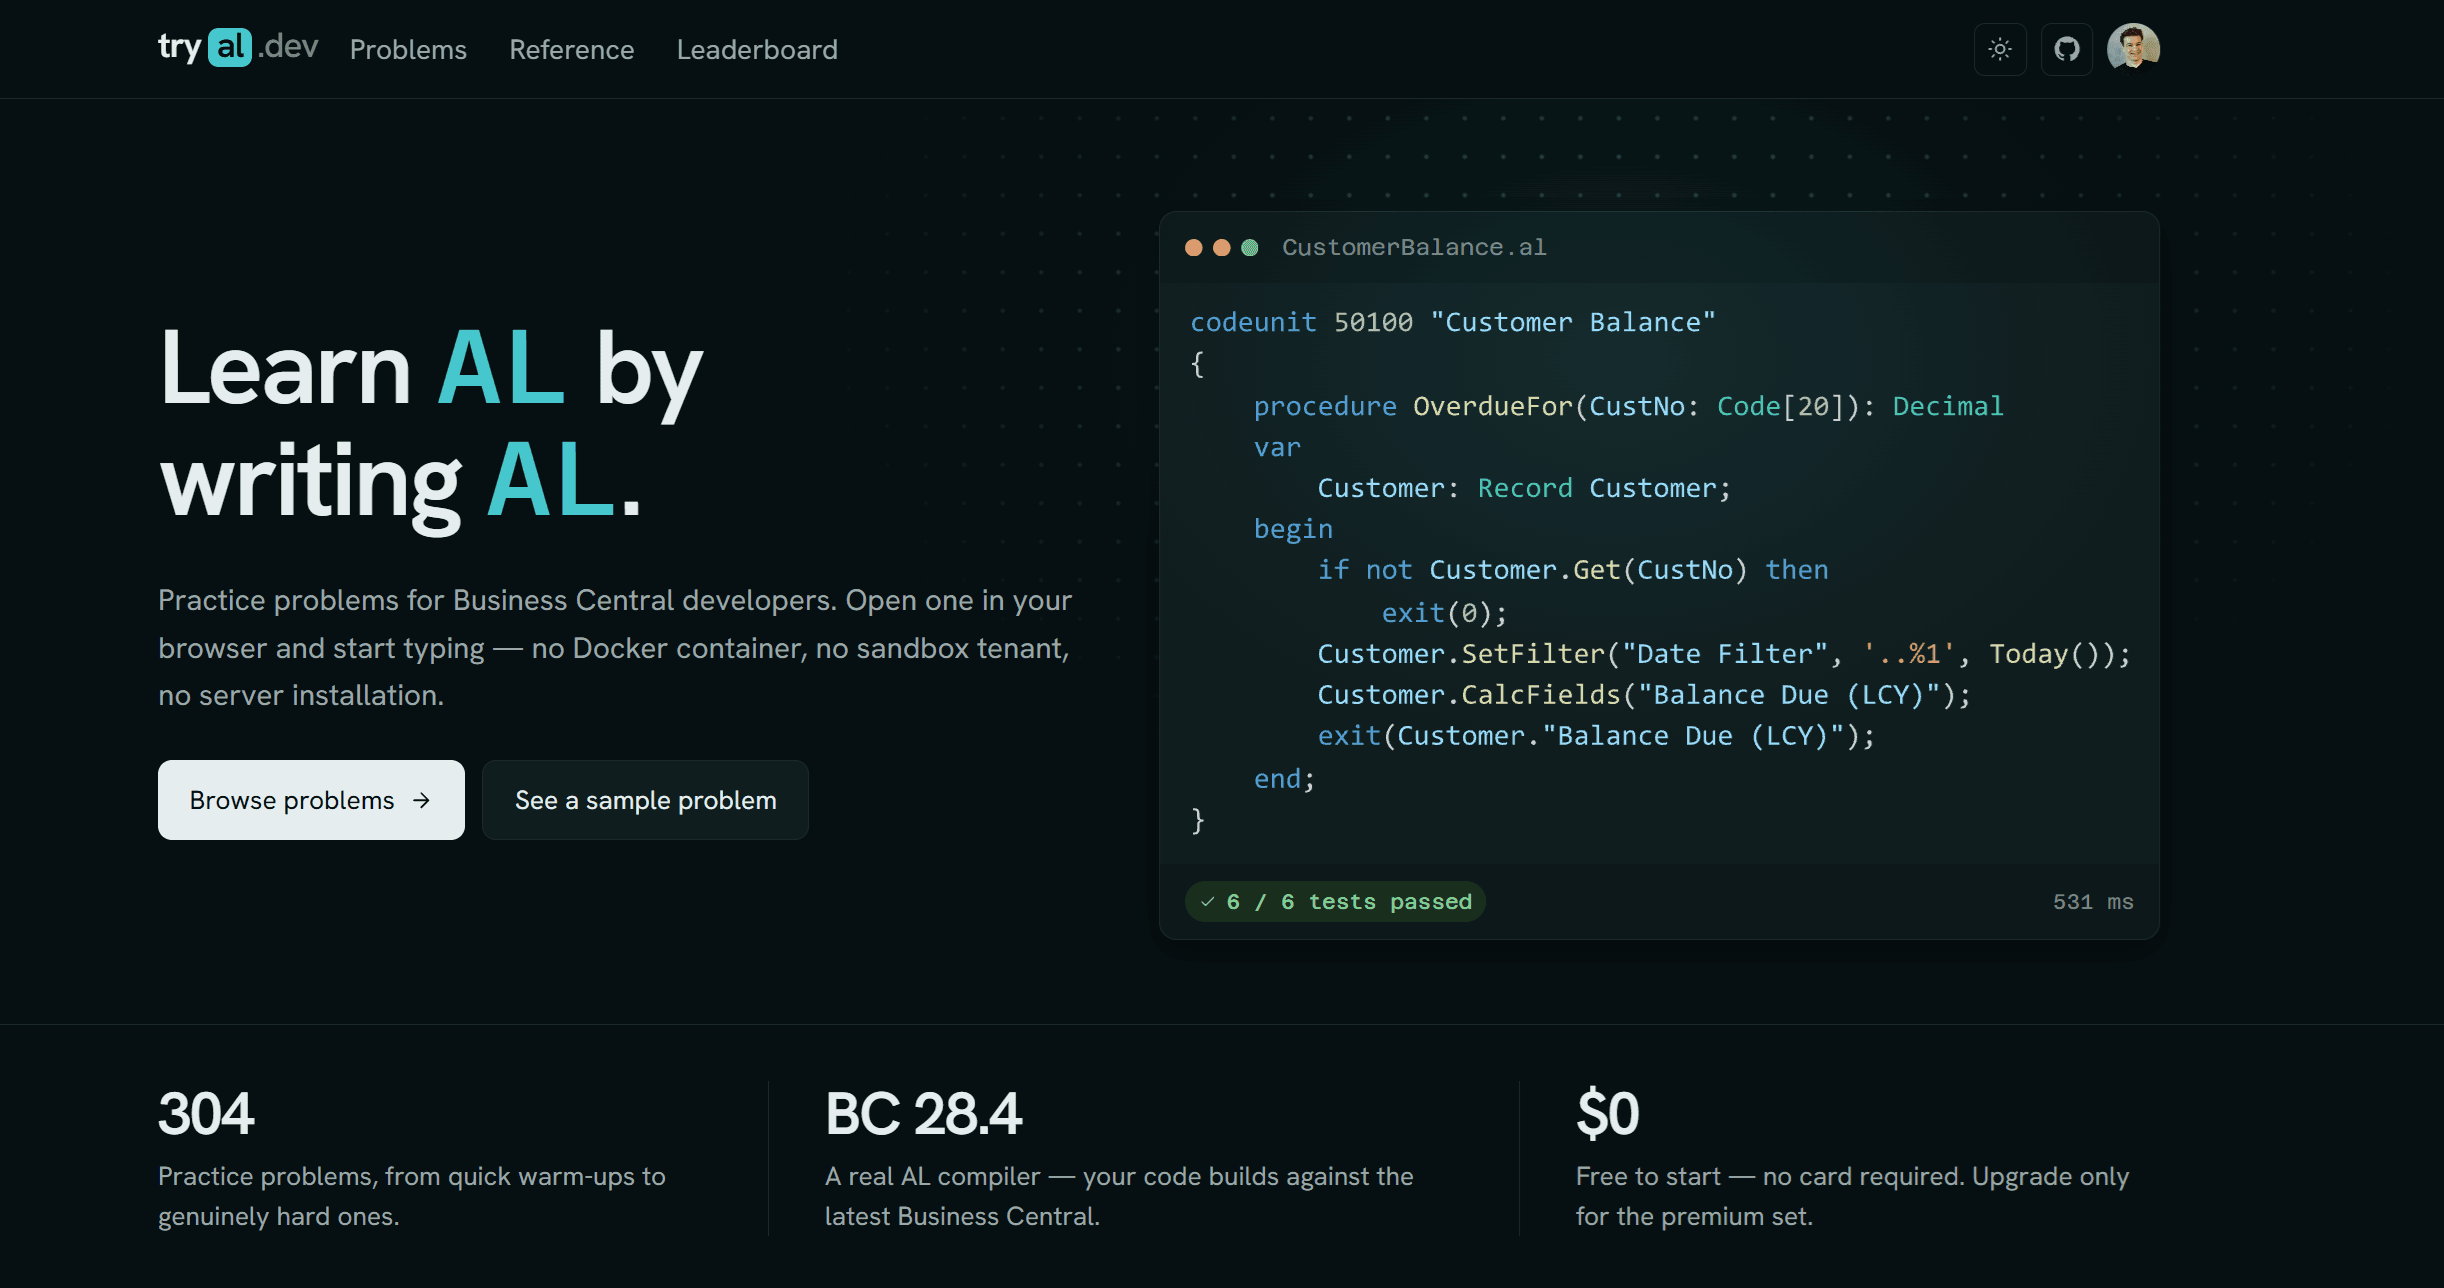
Task: Click the green window dot
Action: [1249, 247]
